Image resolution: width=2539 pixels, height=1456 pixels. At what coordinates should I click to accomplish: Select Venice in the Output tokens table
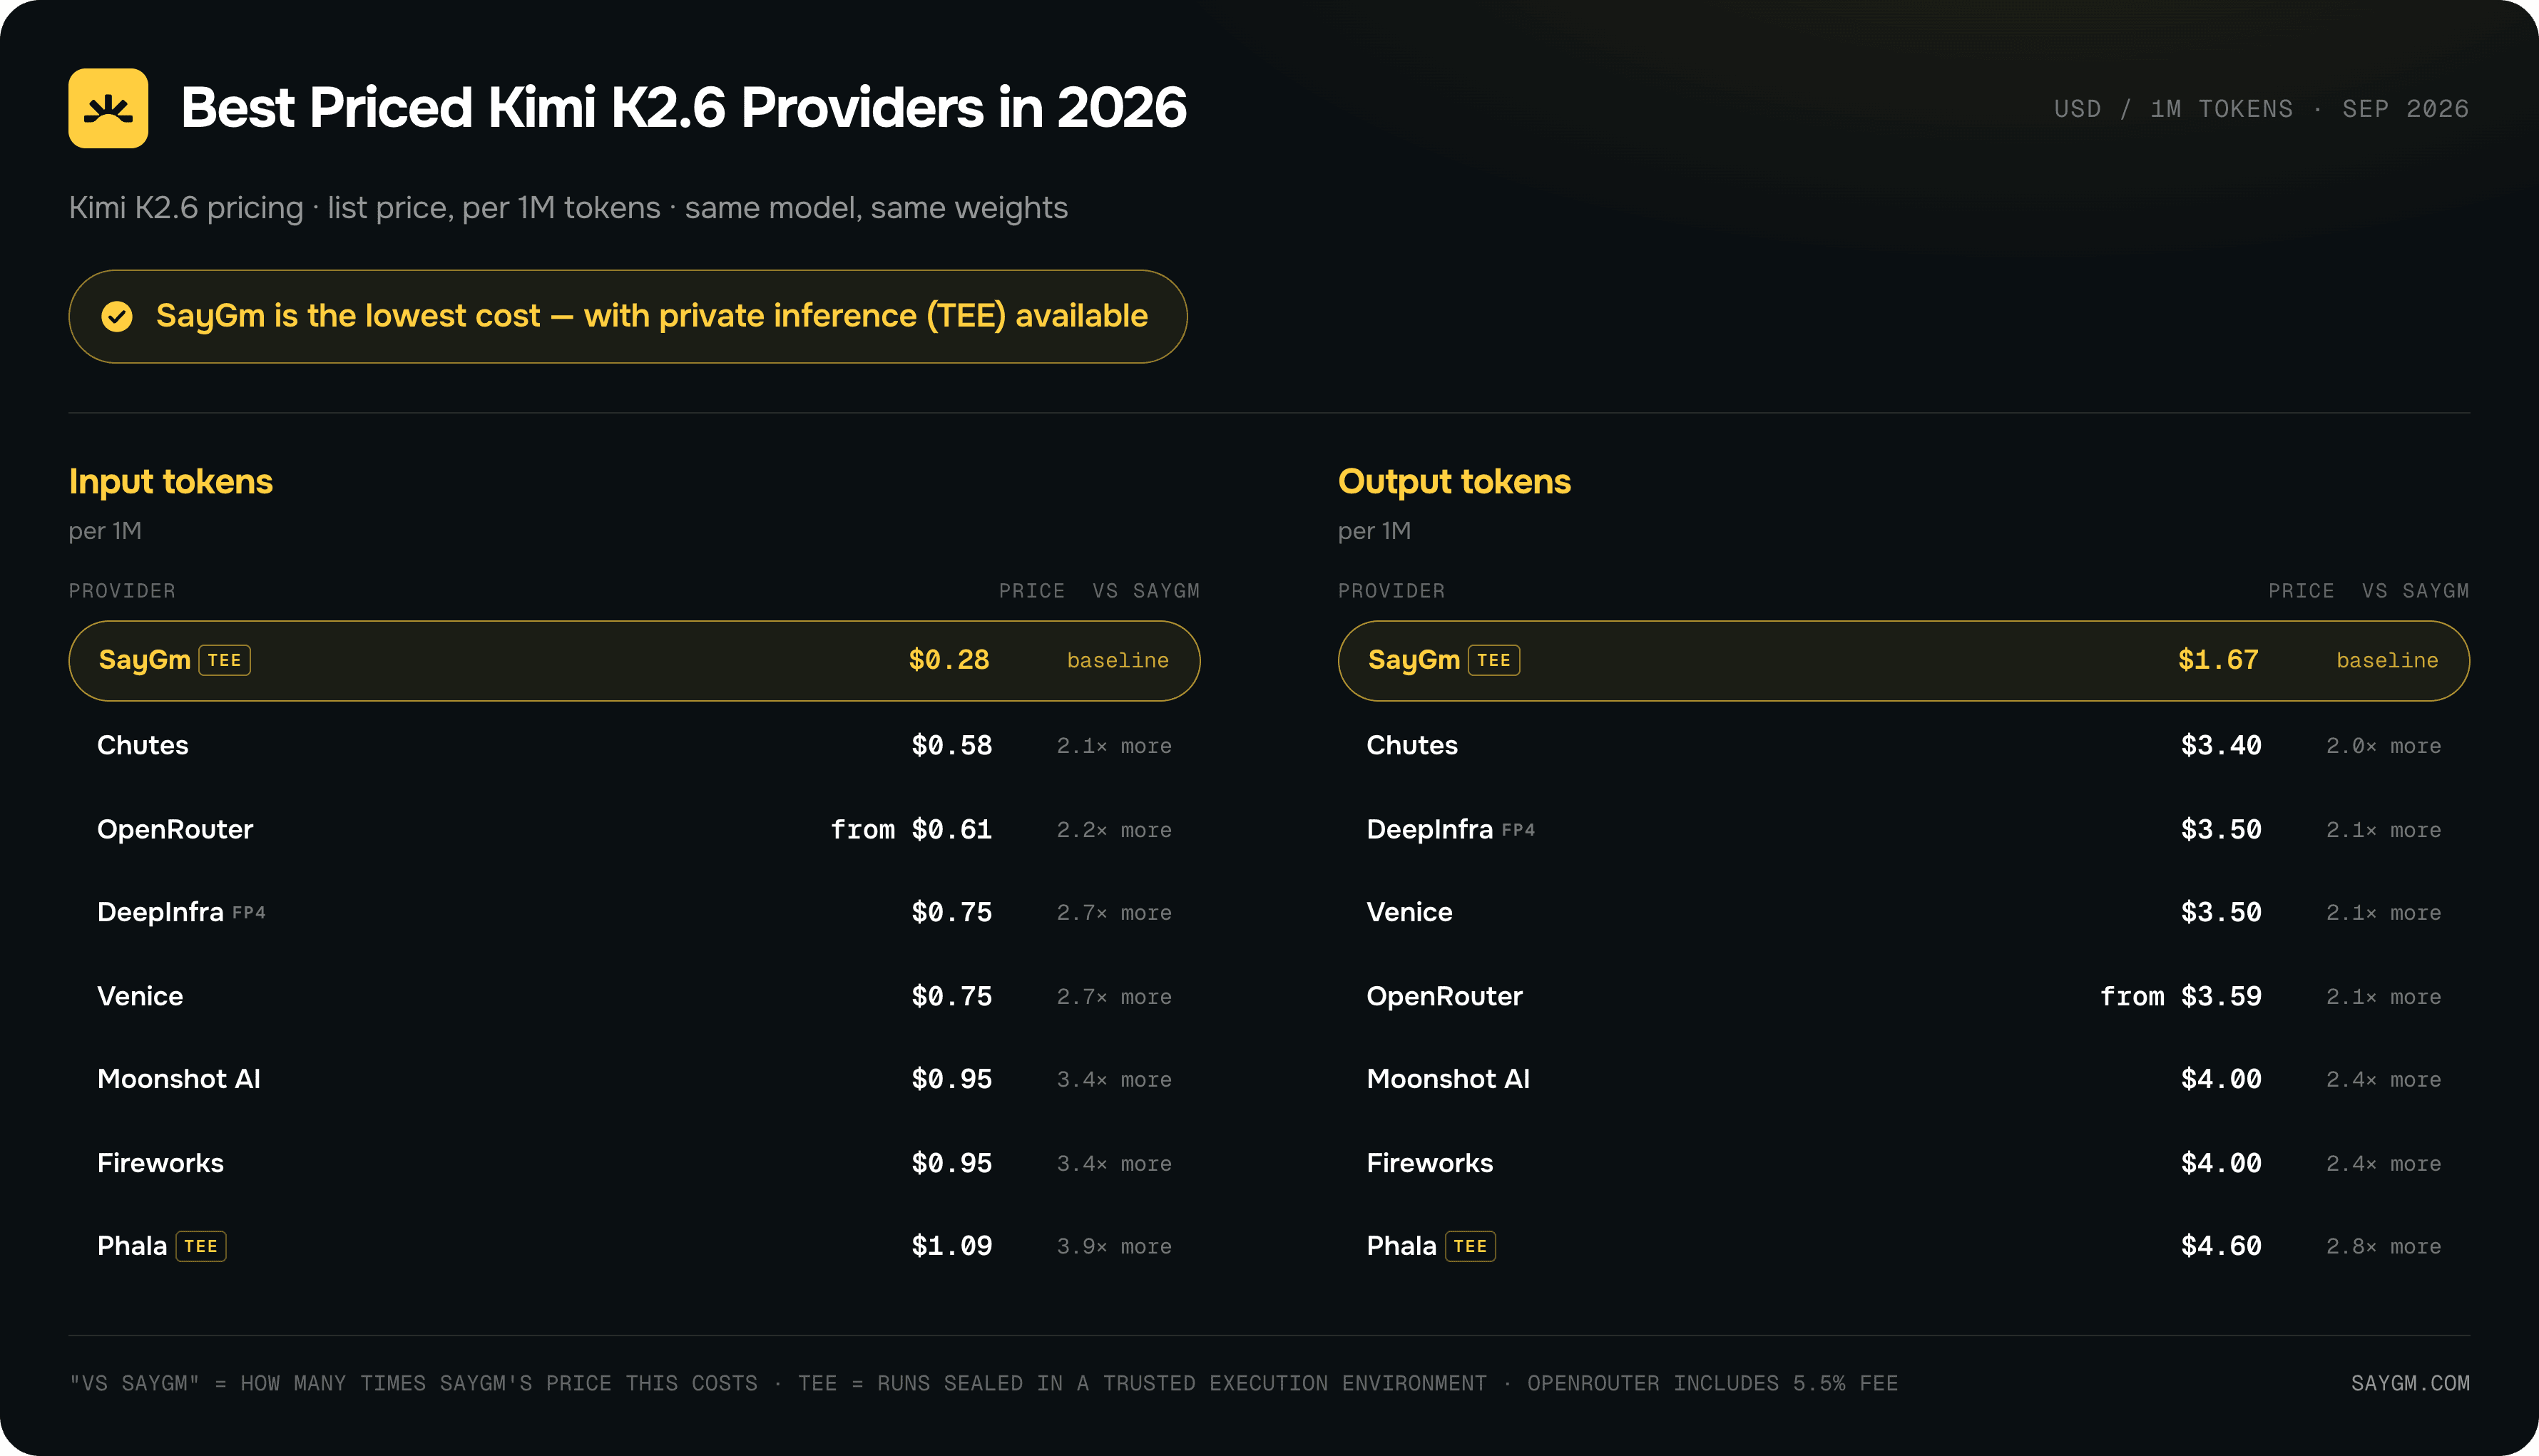1409,913
